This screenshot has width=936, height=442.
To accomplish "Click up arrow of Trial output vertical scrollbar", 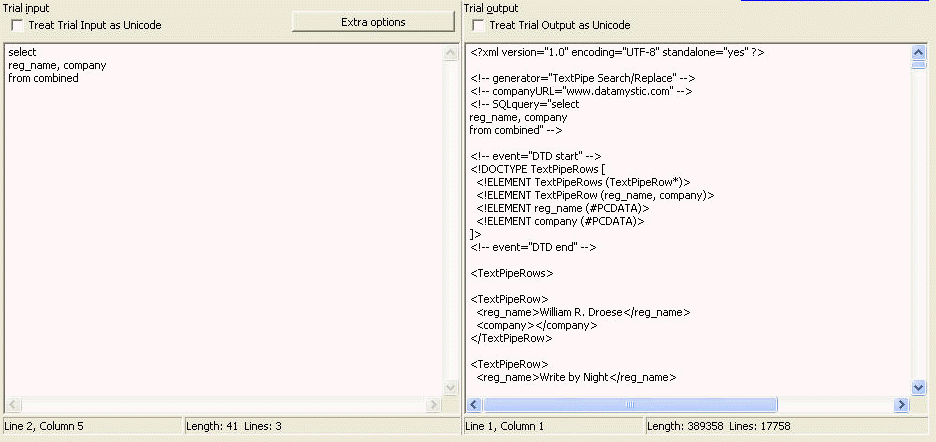I will coord(919,51).
